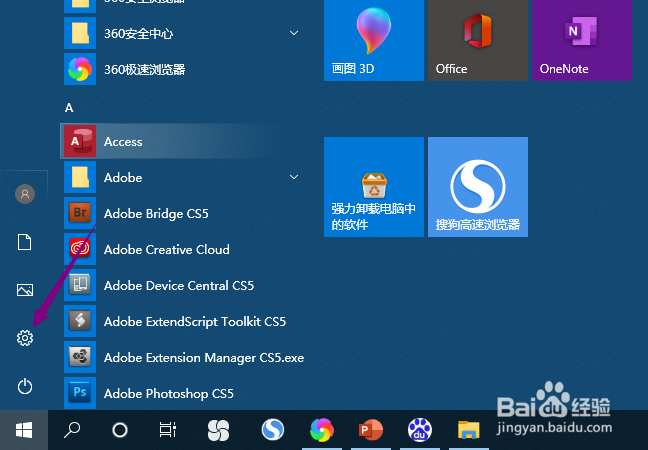
Task: Click the 强力卸载电脑中的软件 tile
Action: point(374,187)
